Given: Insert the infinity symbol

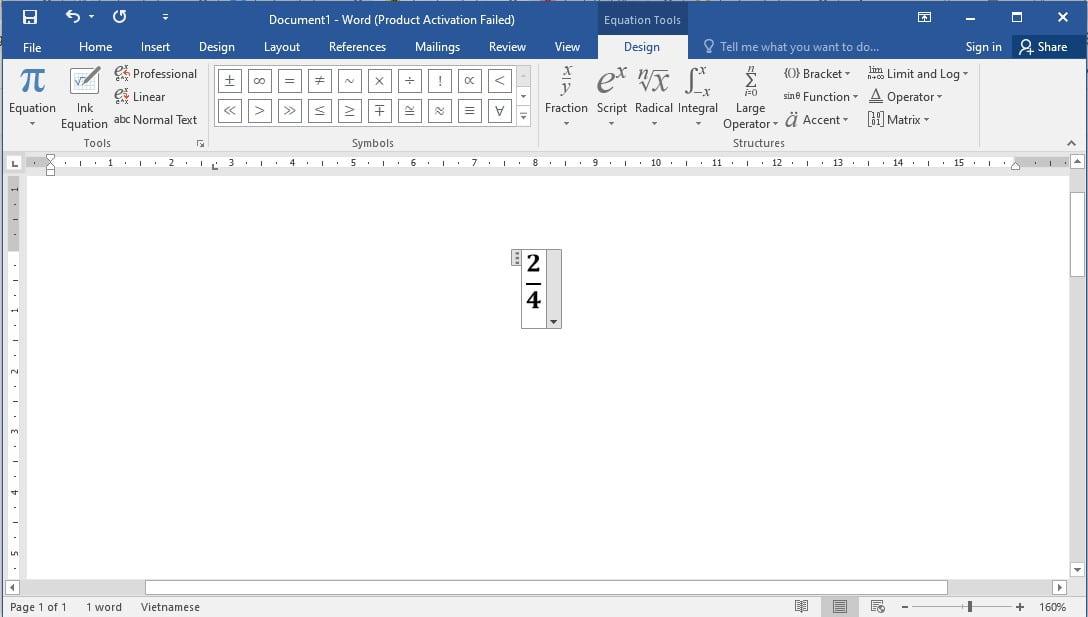Looking at the screenshot, I should (x=259, y=81).
